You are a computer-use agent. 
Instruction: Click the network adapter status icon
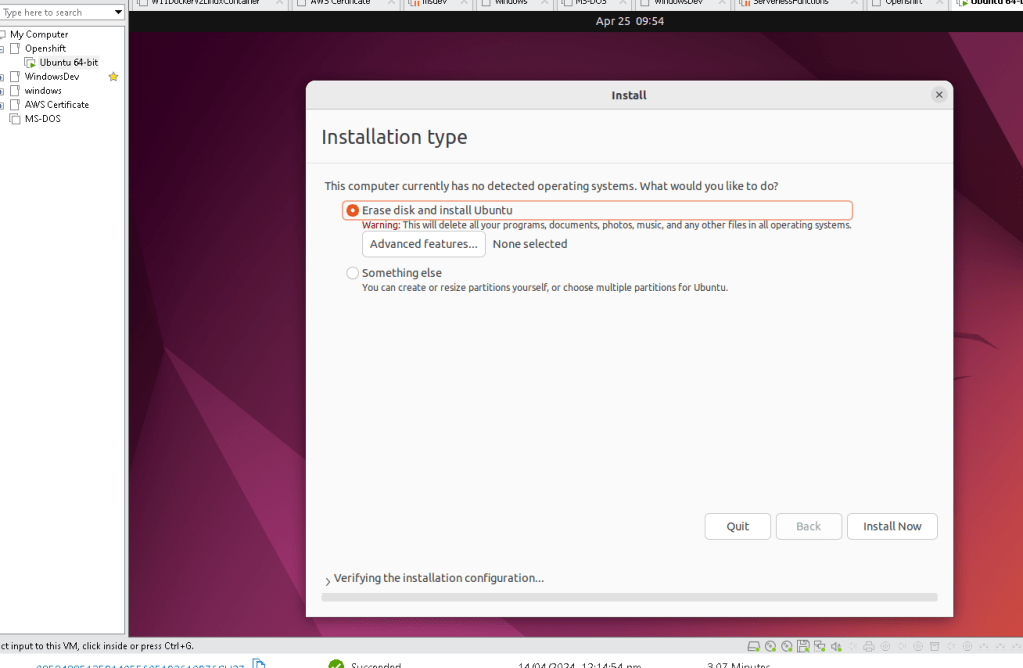819,646
